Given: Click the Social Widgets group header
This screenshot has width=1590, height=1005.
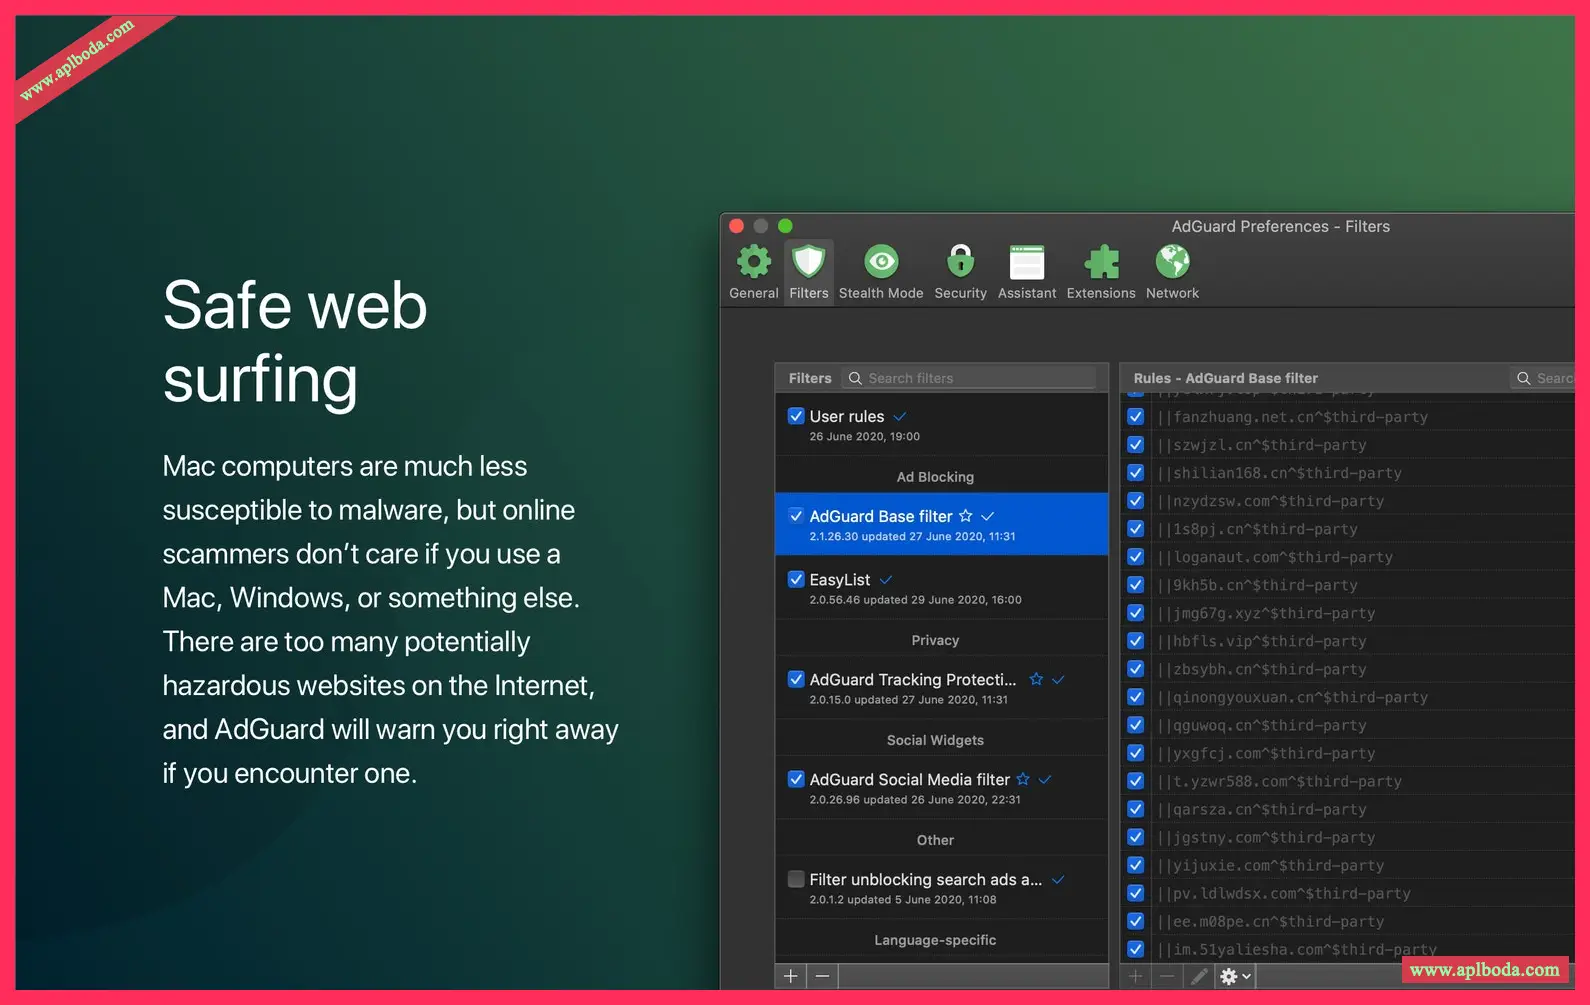Looking at the screenshot, I should pyautogui.click(x=935, y=740).
